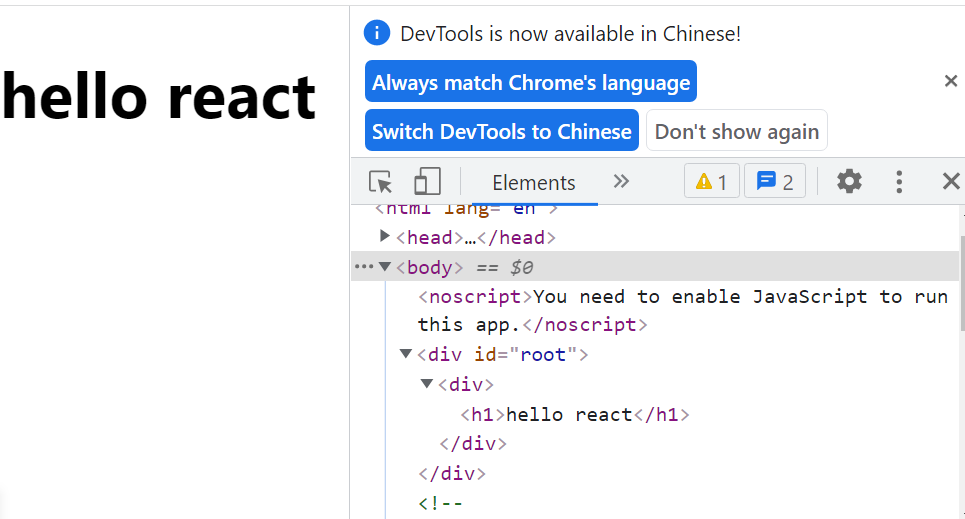Click the Elements panel vertical scrollbar
The image size is (965, 519).
(961, 283)
